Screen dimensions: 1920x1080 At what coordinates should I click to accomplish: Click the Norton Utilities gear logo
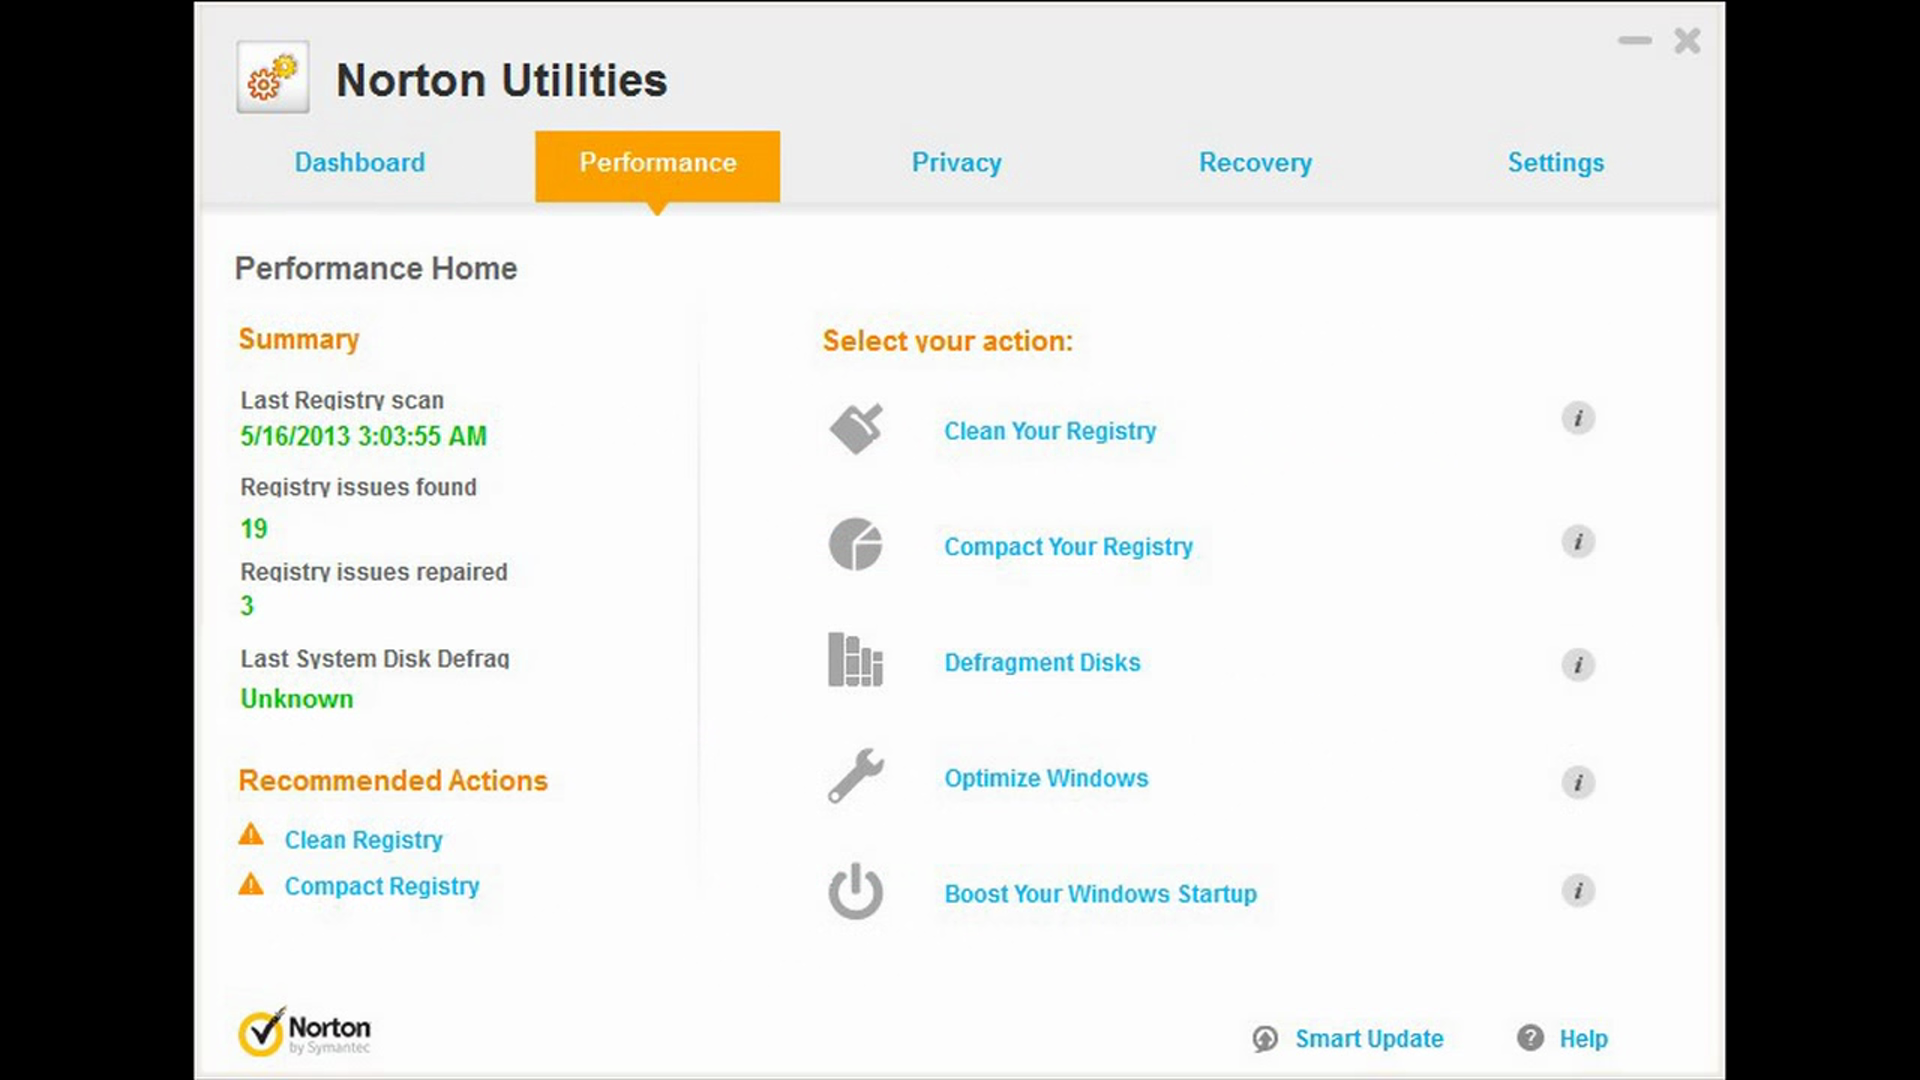[x=271, y=77]
